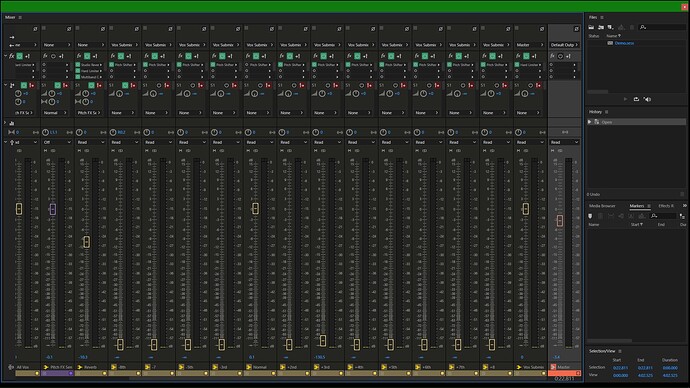Open the Mixer panel menu icon
The width and height of the screenshot is (690, 388).
point(20,18)
